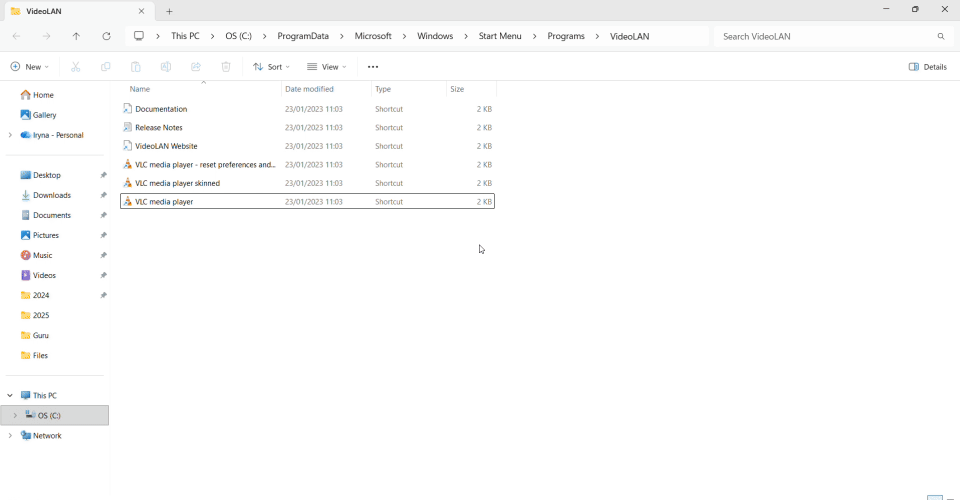Image resolution: width=960 pixels, height=500 pixels.
Task: Unpin icon next to Desktop
Action: click(103, 175)
